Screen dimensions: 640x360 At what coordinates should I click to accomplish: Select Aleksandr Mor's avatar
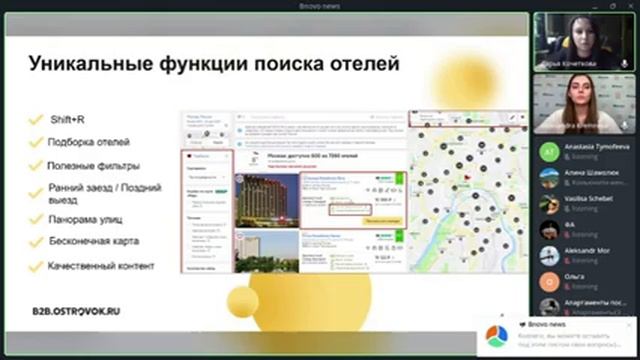click(x=549, y=256)
